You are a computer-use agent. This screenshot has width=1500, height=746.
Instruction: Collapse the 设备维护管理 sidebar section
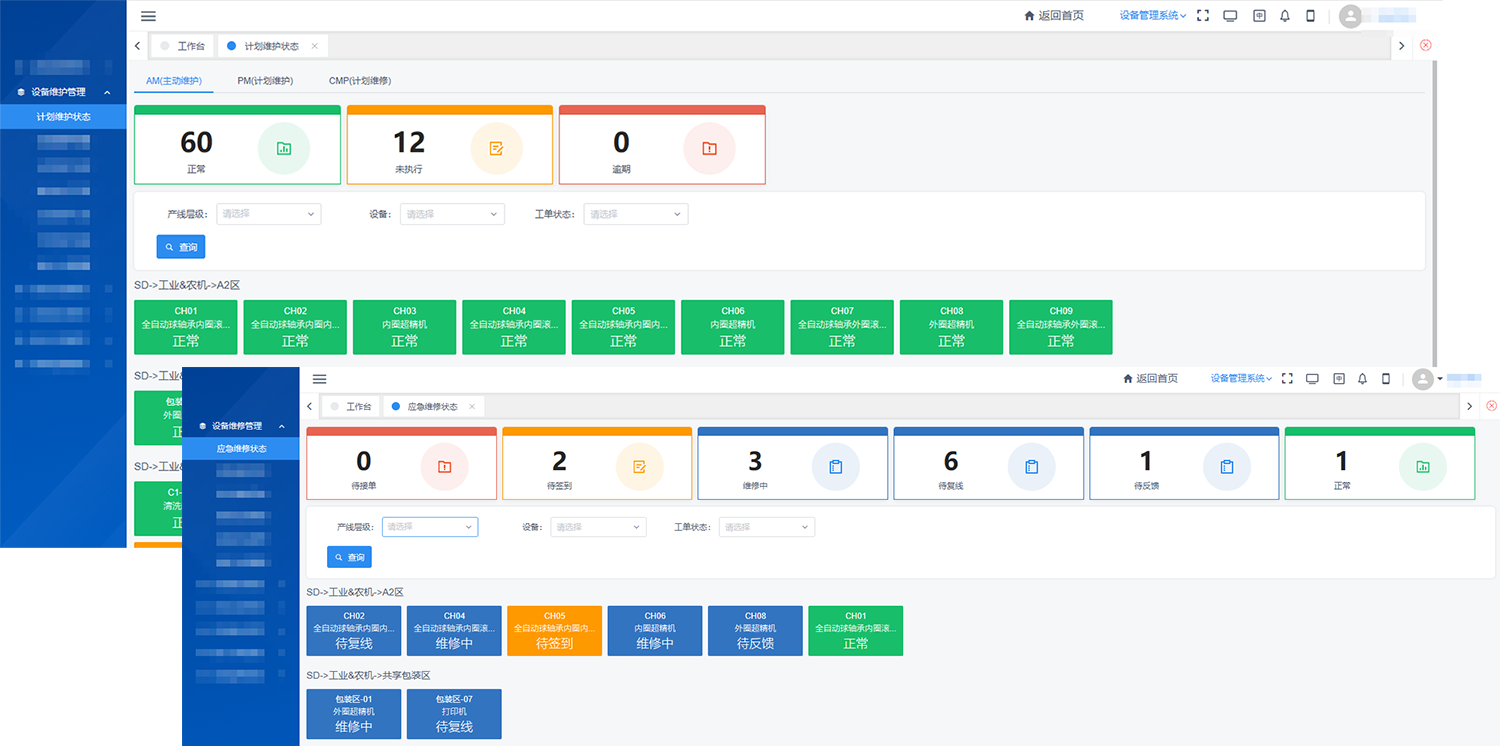[107, 92]
